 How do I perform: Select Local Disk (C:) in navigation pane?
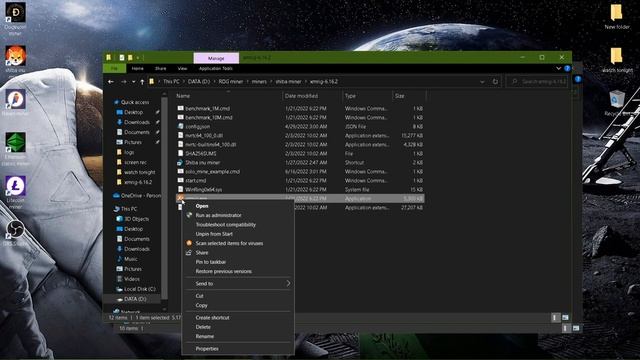coord(140,289)
